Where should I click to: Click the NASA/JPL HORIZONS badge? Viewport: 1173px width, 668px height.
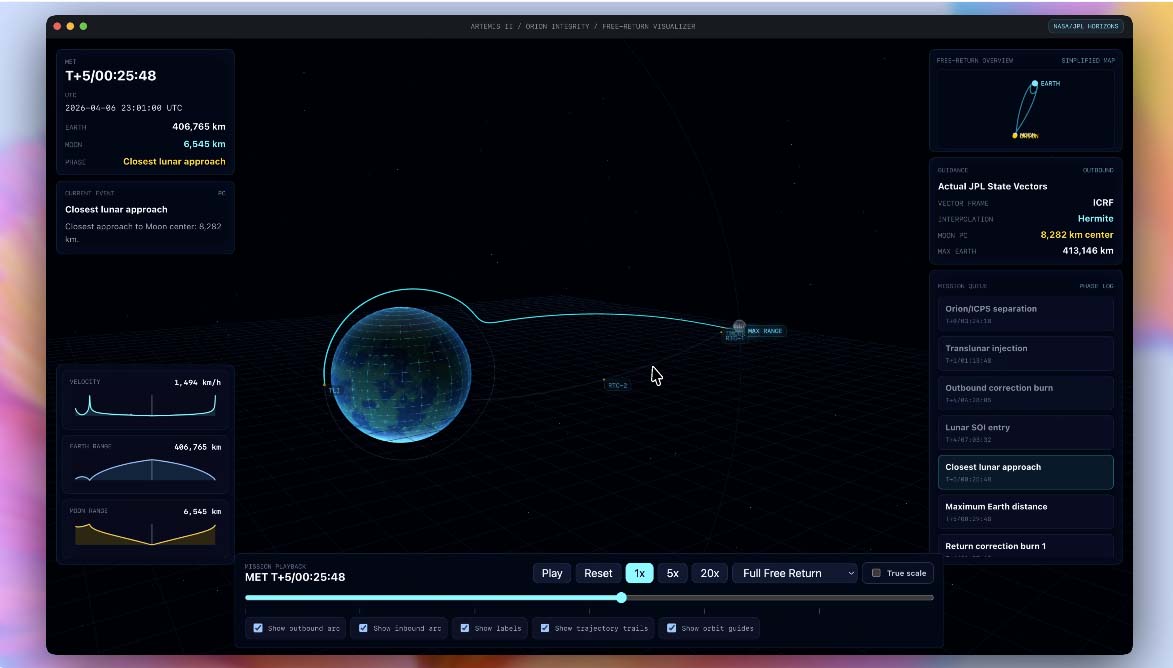[x=1085, y=26]
